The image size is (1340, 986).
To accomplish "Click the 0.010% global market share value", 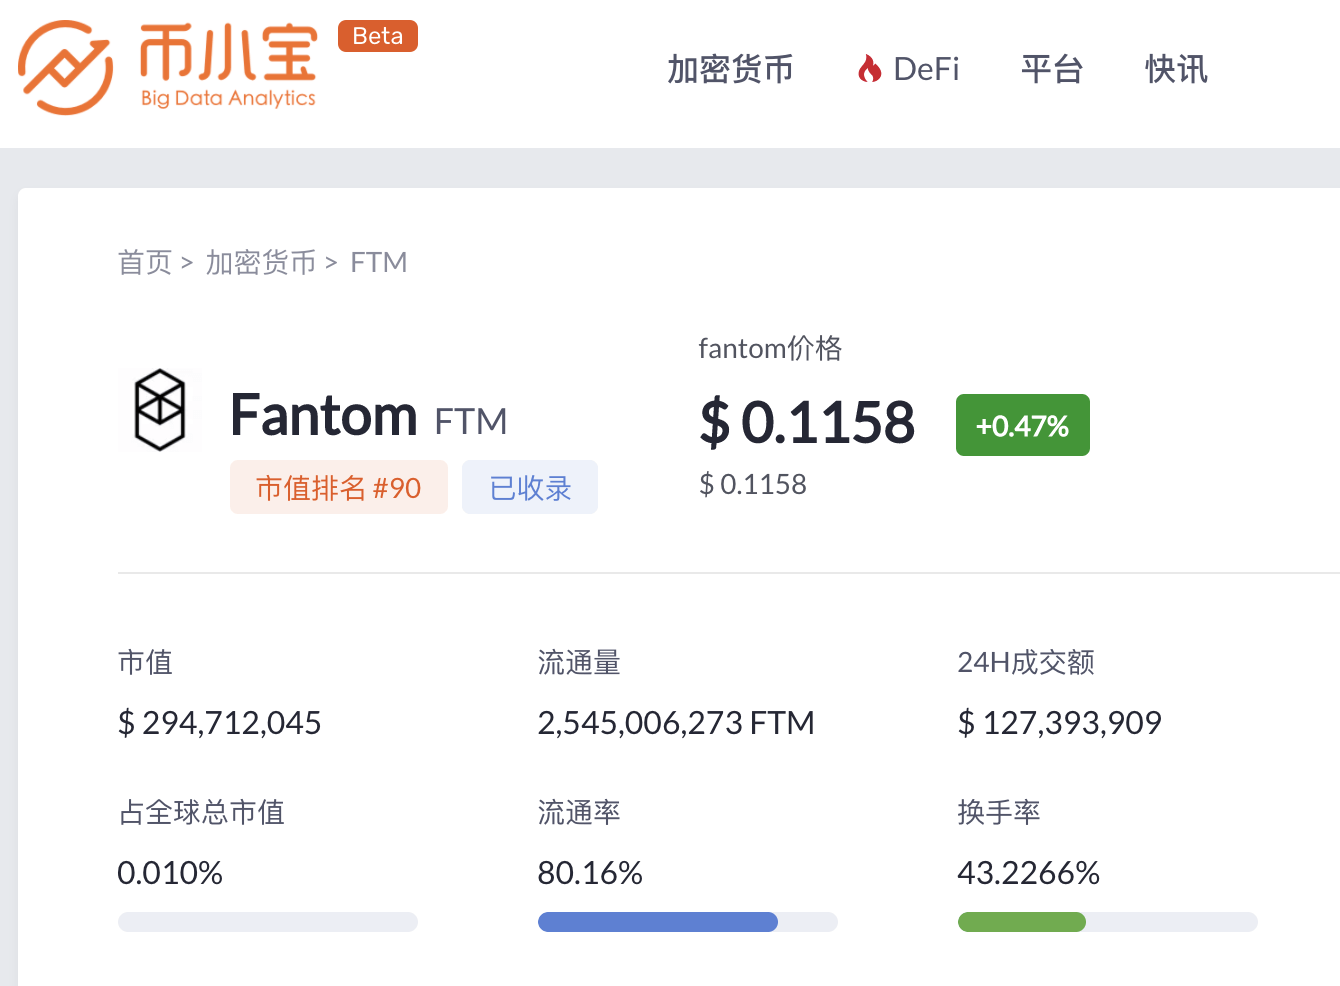I will [x=170, y=873].
